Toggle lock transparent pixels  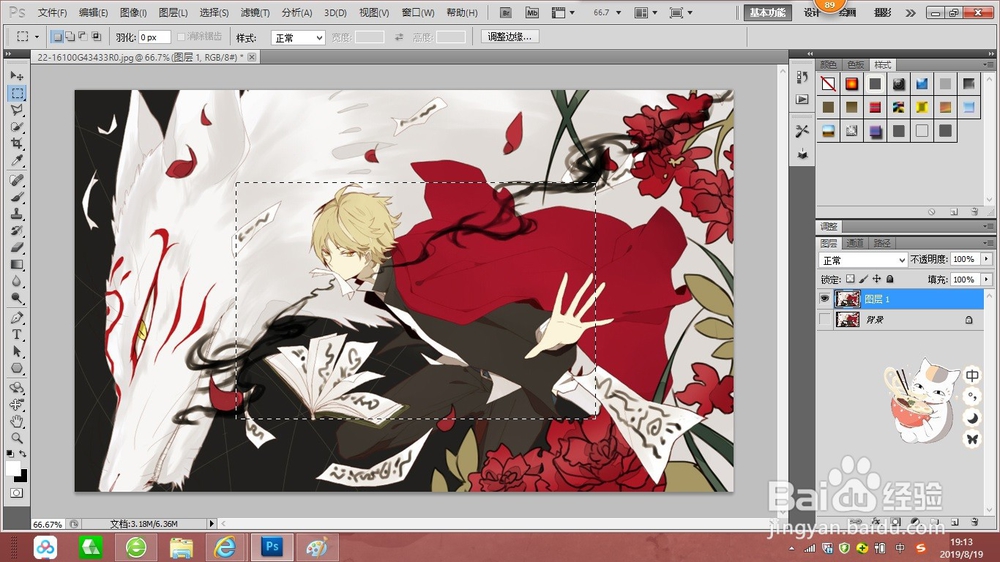point(850,279)
